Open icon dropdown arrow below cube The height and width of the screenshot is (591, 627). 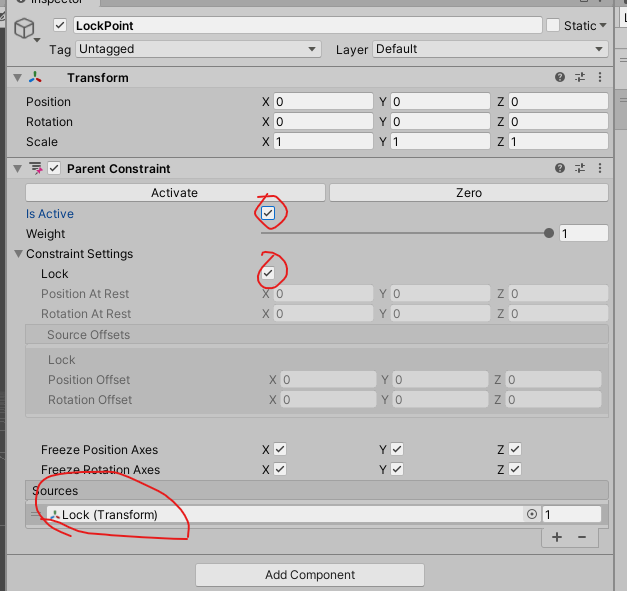[37, 40]
